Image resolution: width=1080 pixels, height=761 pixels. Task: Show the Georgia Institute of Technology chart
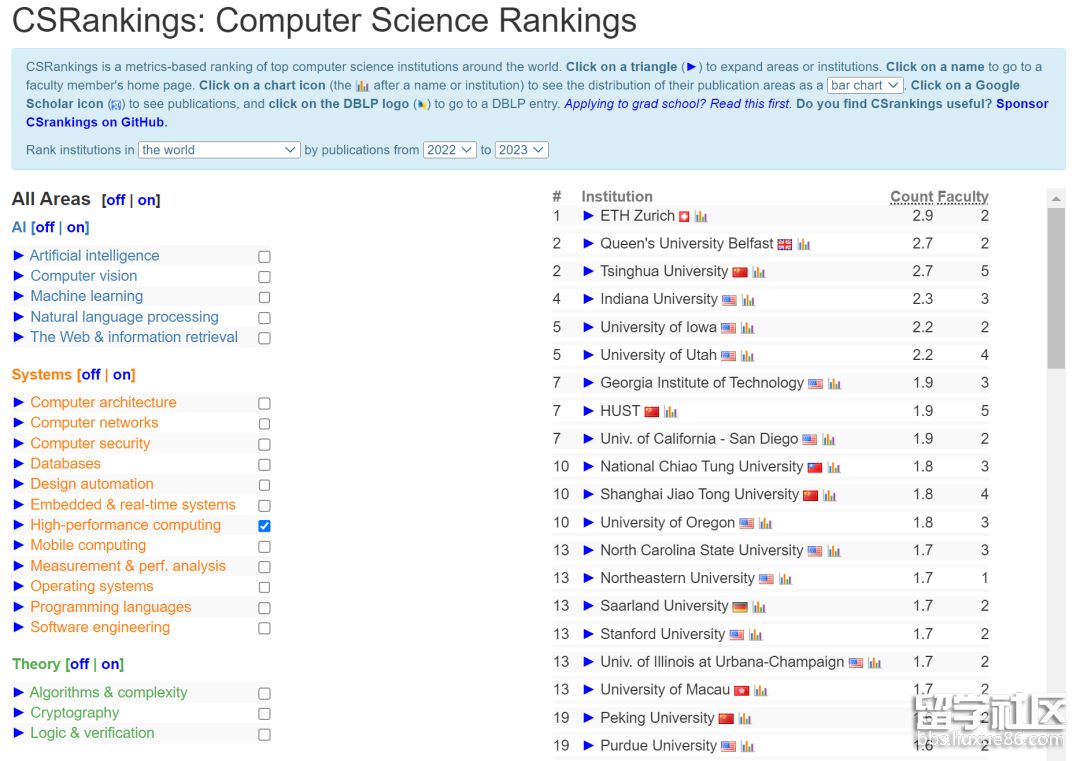pyautogui.click(x=834, y=384)
